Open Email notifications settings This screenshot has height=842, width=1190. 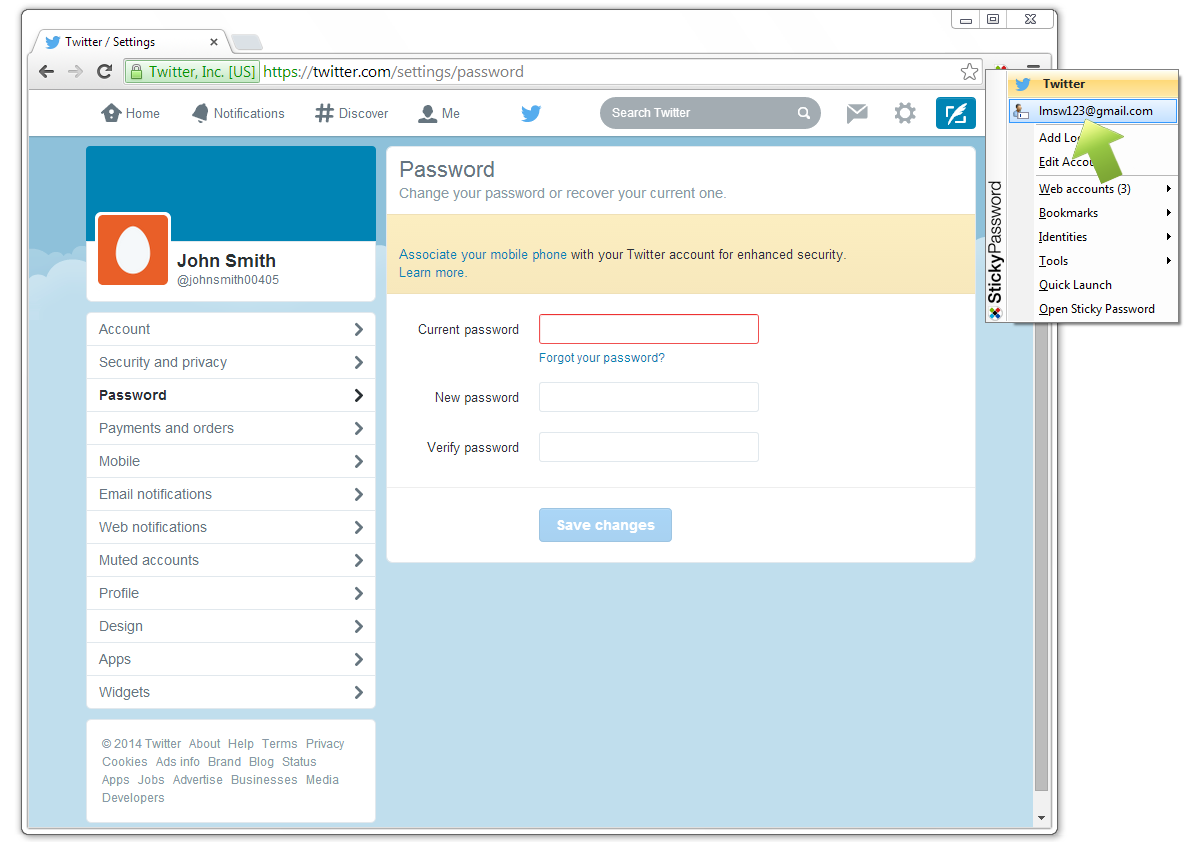231,494
